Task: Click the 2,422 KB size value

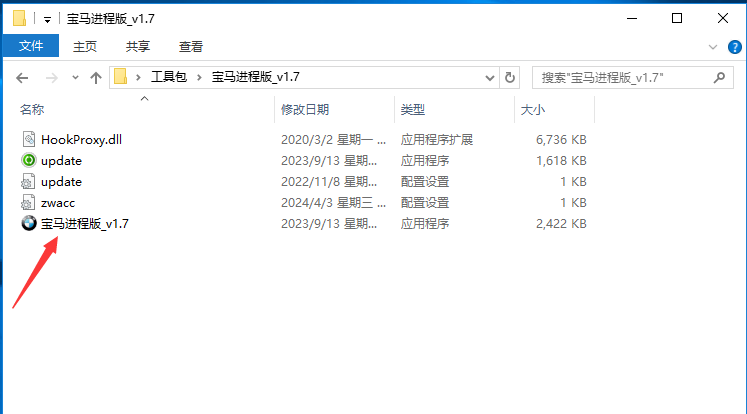Action: 561,223
